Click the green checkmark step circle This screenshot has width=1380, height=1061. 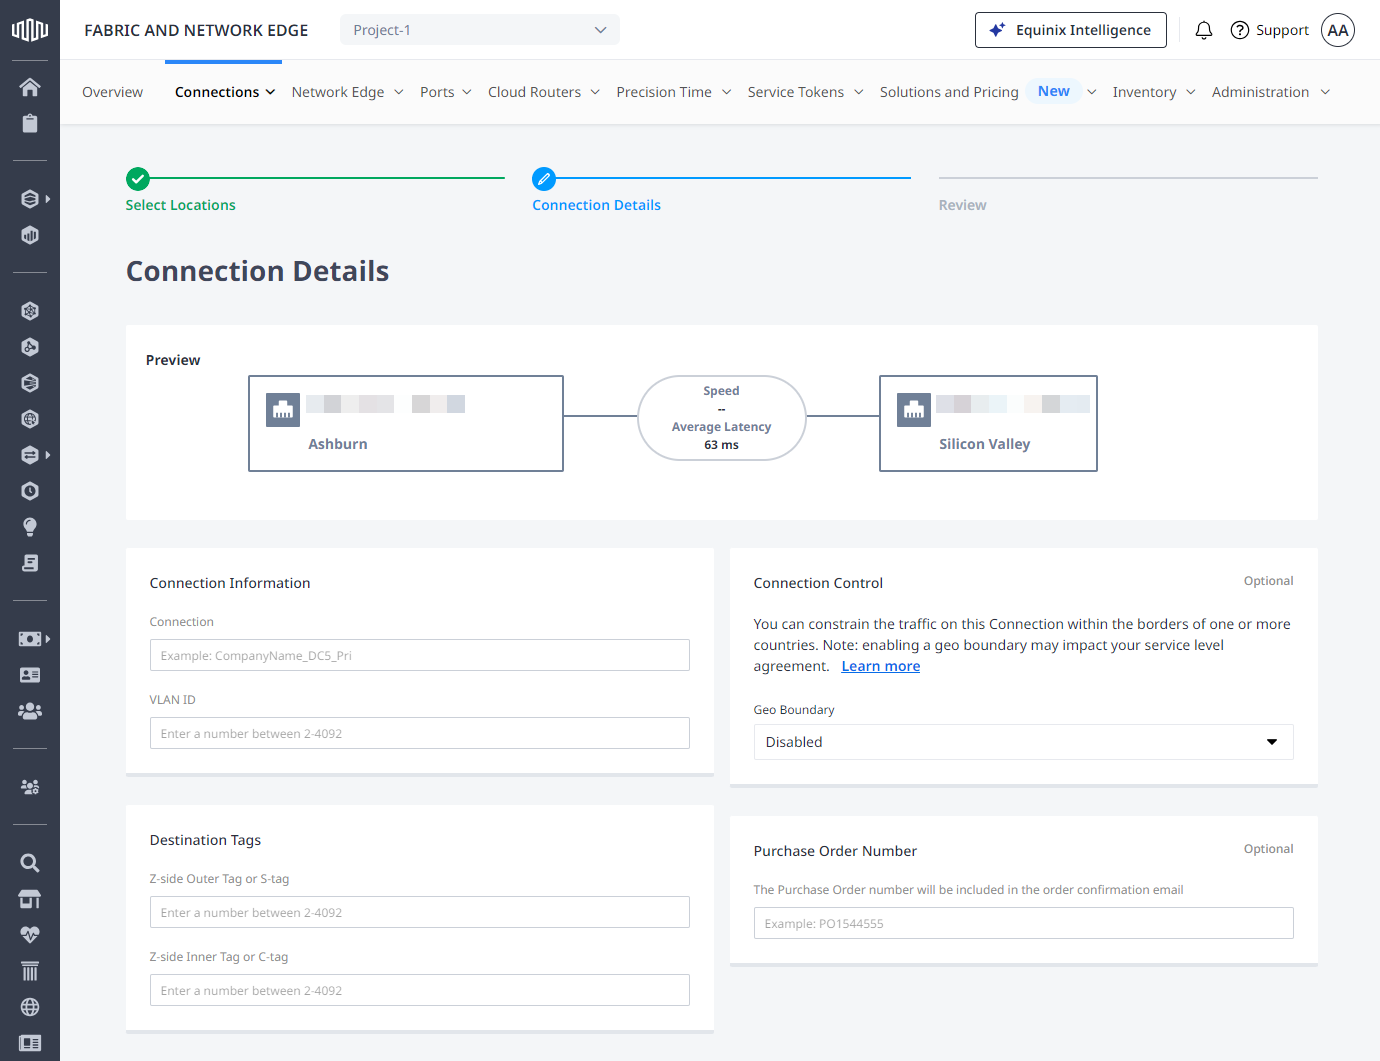138,179
